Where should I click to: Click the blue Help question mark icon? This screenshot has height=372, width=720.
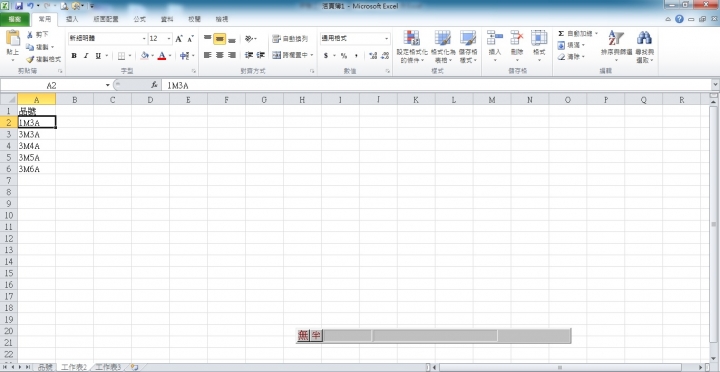679,19
